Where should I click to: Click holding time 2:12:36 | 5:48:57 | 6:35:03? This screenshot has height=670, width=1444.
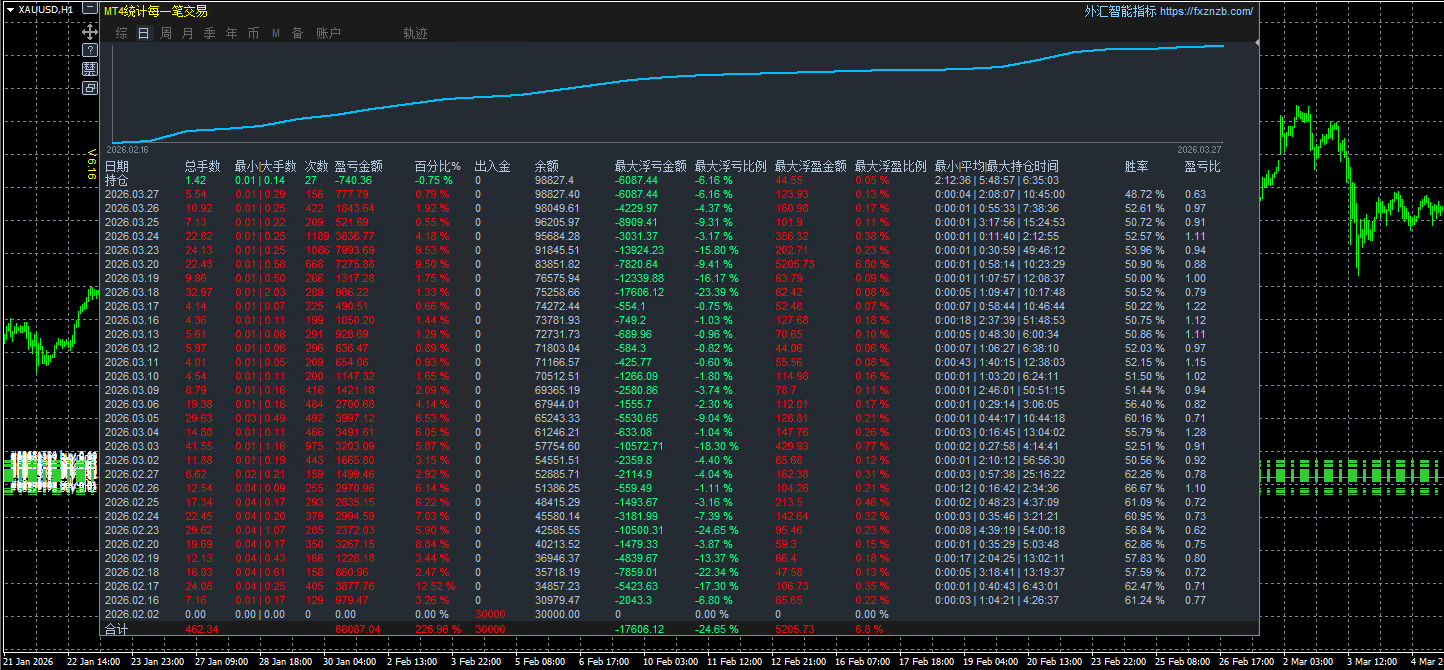[998, 180]
